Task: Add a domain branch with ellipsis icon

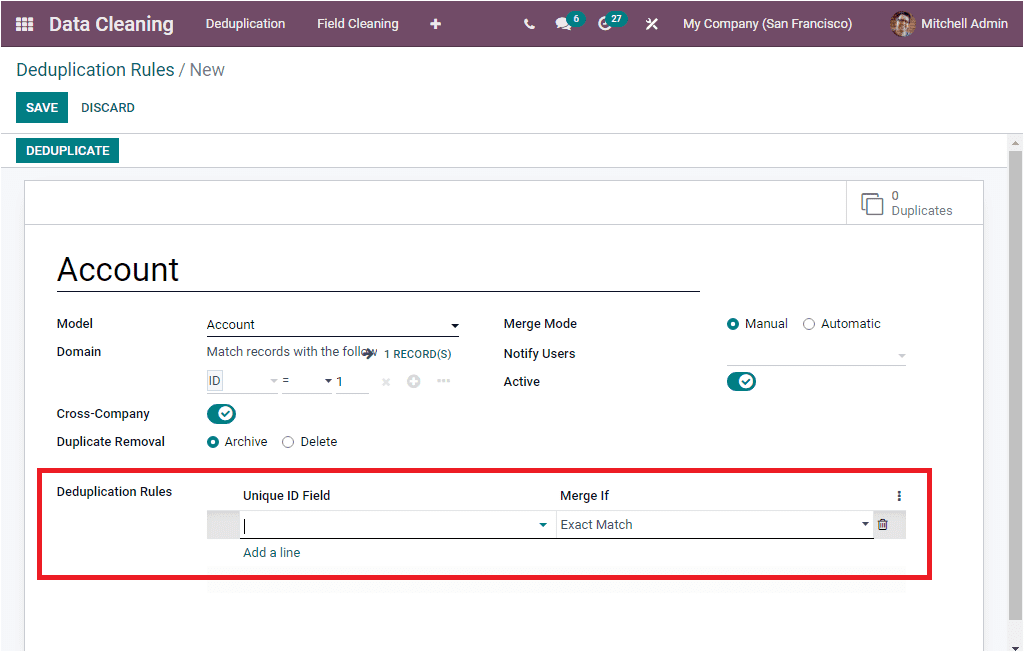Action: (x=443, y=381)
